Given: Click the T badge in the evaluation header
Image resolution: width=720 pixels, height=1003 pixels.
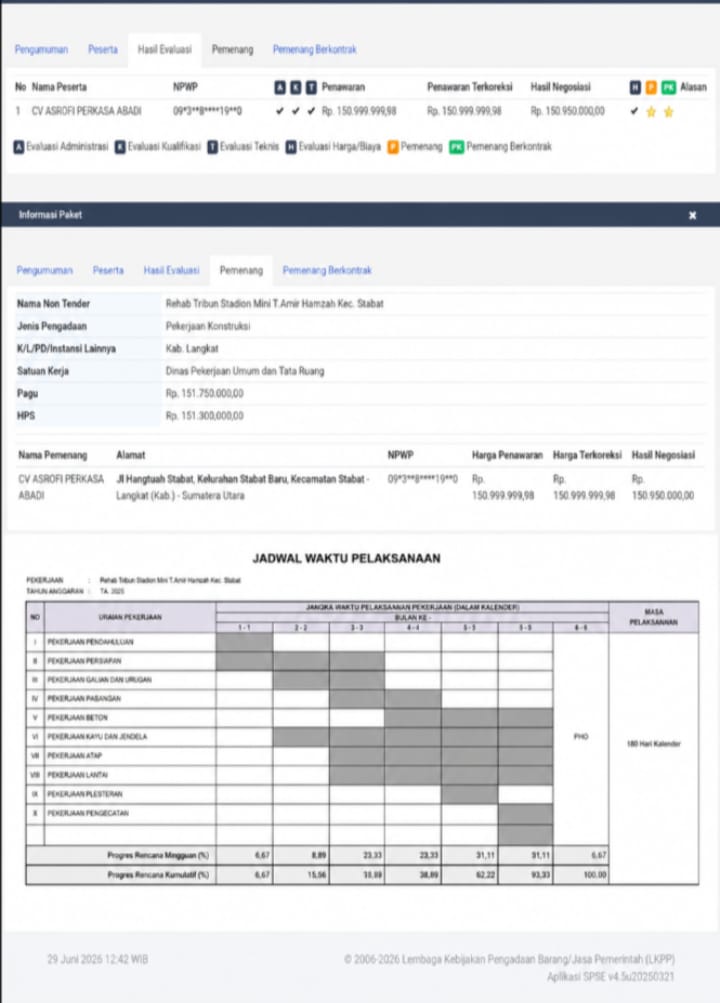Looking at the screenshot, I should pyautogui.click(x=311, y=88).
